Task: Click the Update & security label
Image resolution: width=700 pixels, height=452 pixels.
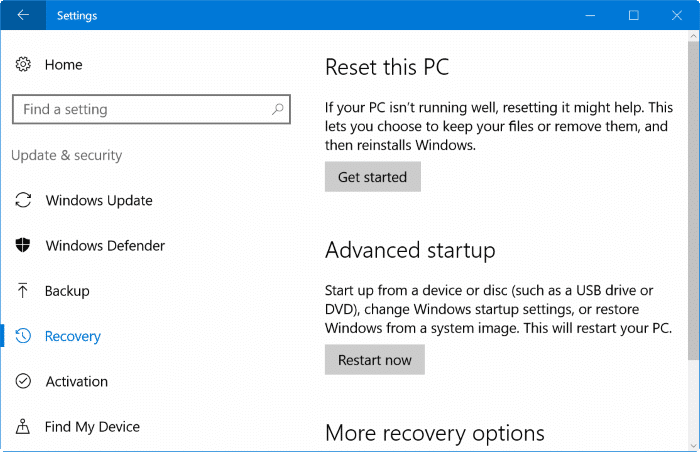Action: pyautogui.click(x=67, y=155)
